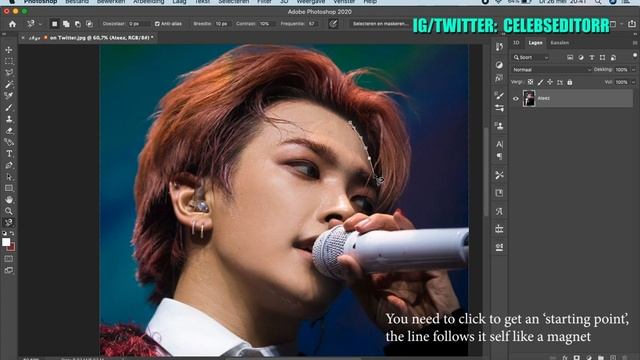Click the Ateez layer thumbnail
The height and width of the screenshot is (360, 640).
[x=529, y=98]
